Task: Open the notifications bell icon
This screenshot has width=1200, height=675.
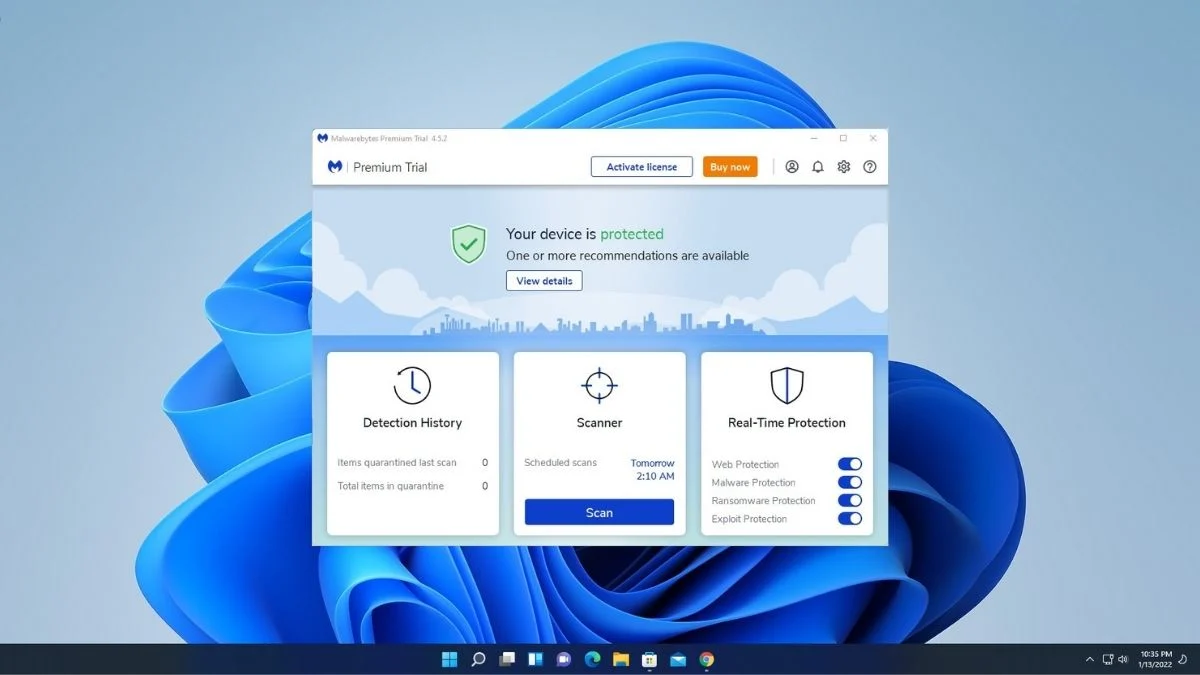Action: 817,166
